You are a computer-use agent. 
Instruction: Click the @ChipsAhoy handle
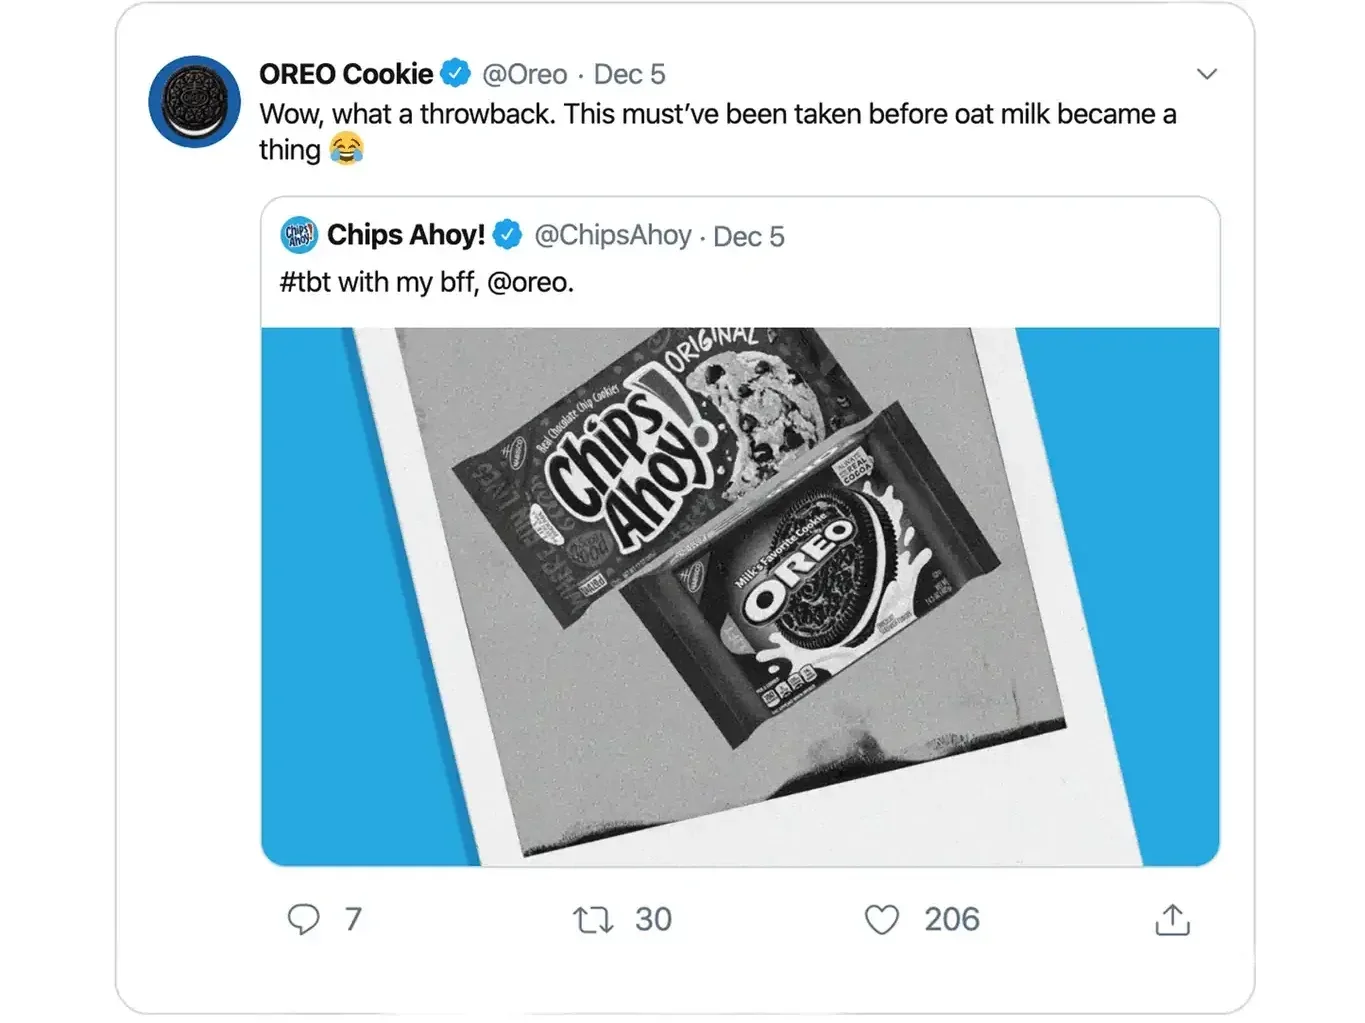click(x=613, y=235)
